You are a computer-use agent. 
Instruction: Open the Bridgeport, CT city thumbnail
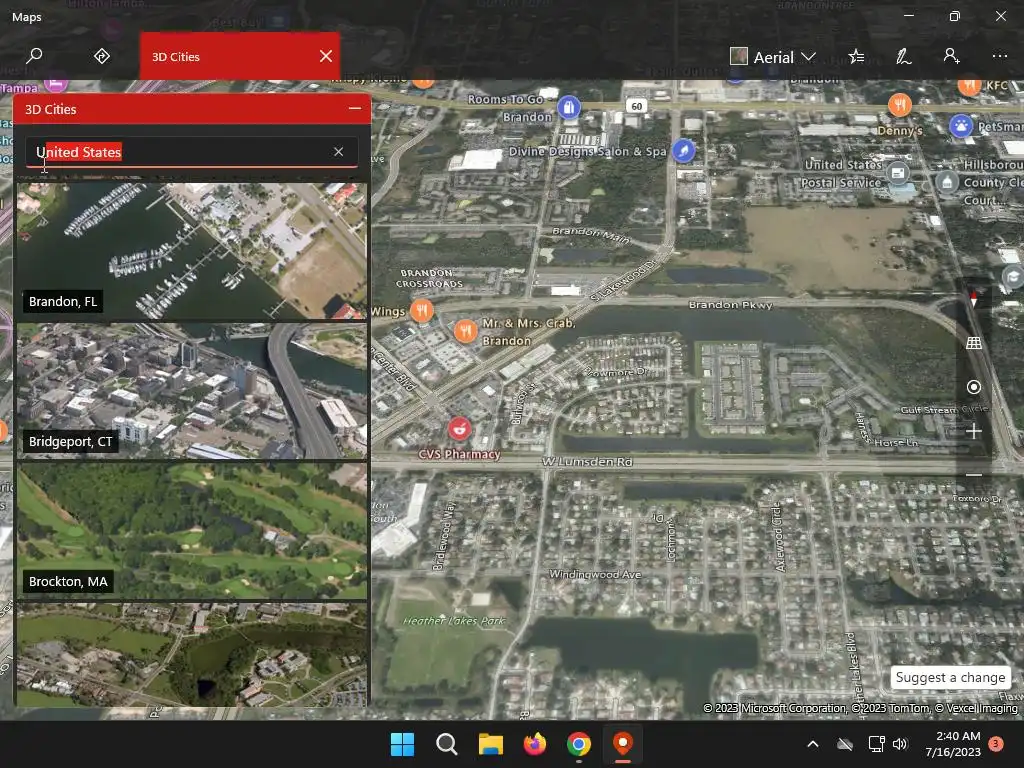(x=191, y=391)
